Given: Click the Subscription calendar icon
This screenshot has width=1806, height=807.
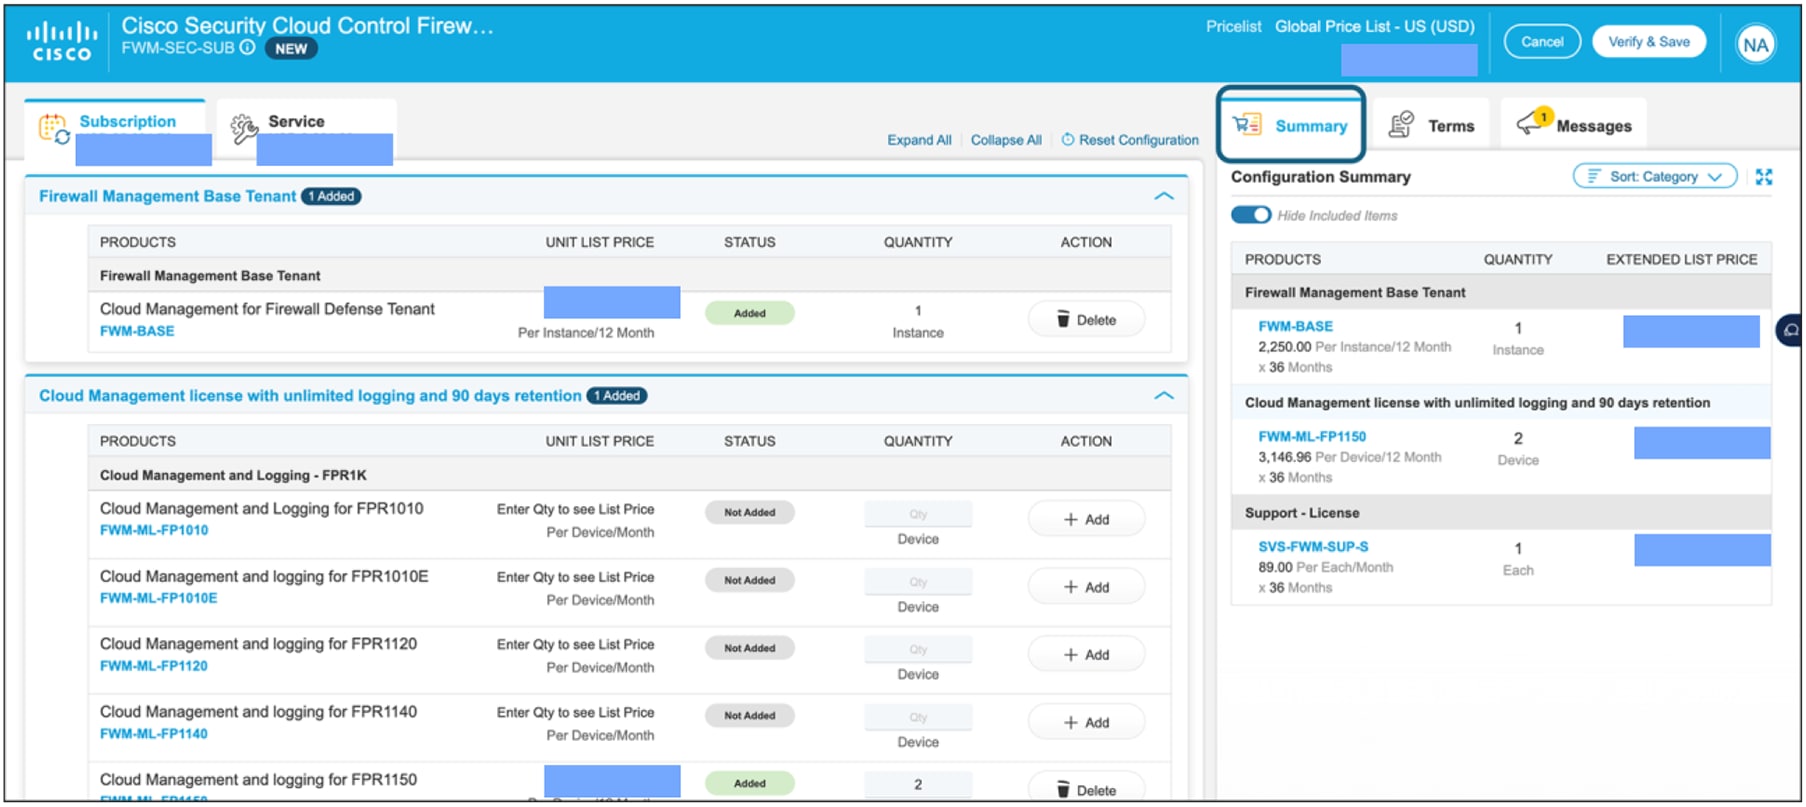Looking at the screenshot, I should tap(53, 128).
